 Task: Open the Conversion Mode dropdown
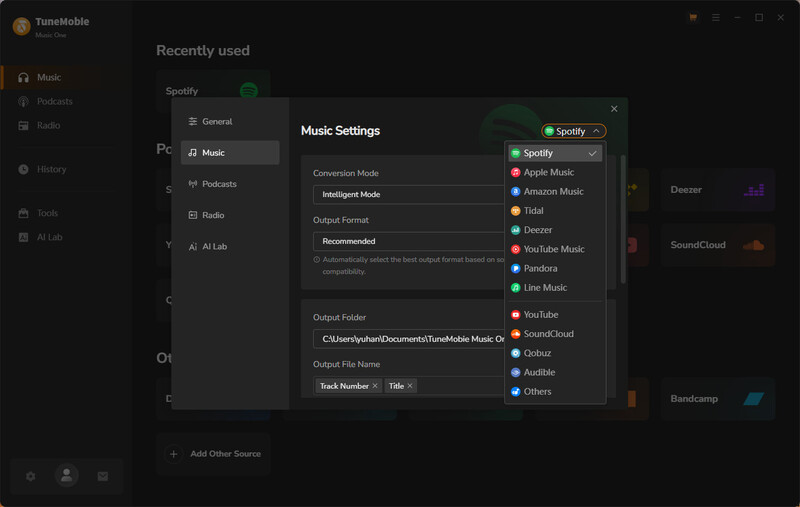click(410, 194)
